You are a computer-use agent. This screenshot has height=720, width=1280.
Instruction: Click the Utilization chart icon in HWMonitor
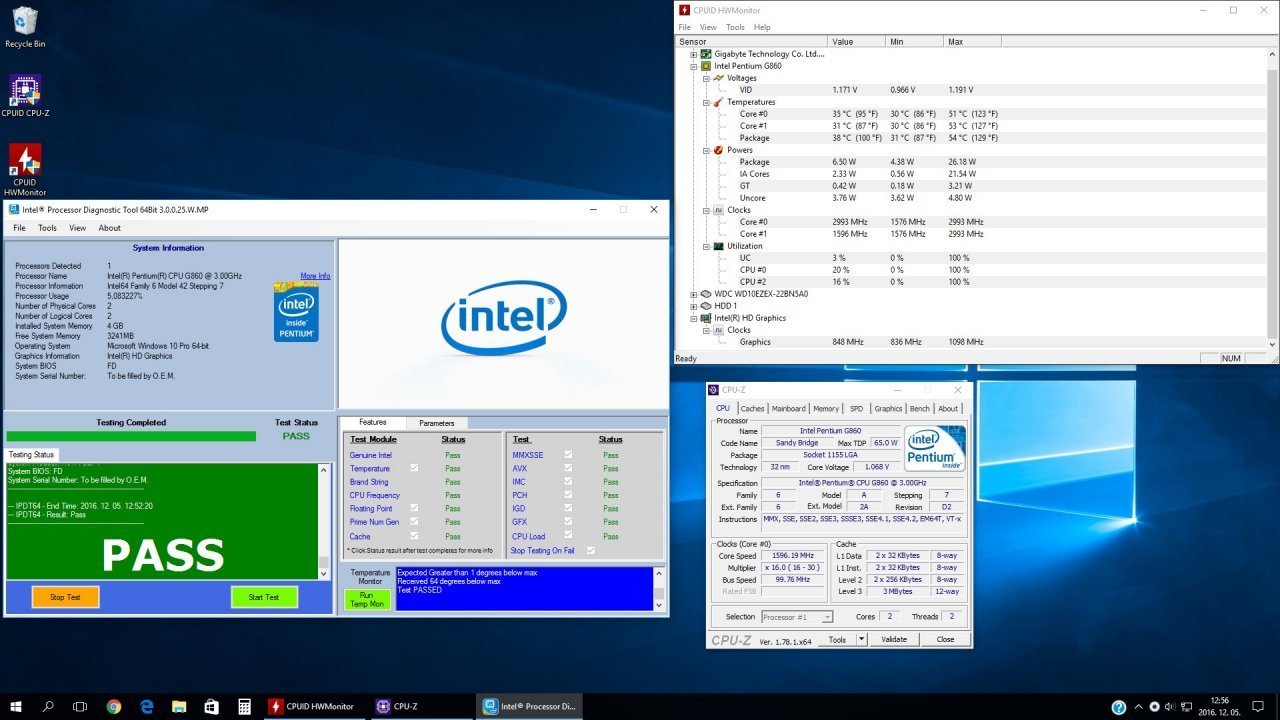coord(718,246)
